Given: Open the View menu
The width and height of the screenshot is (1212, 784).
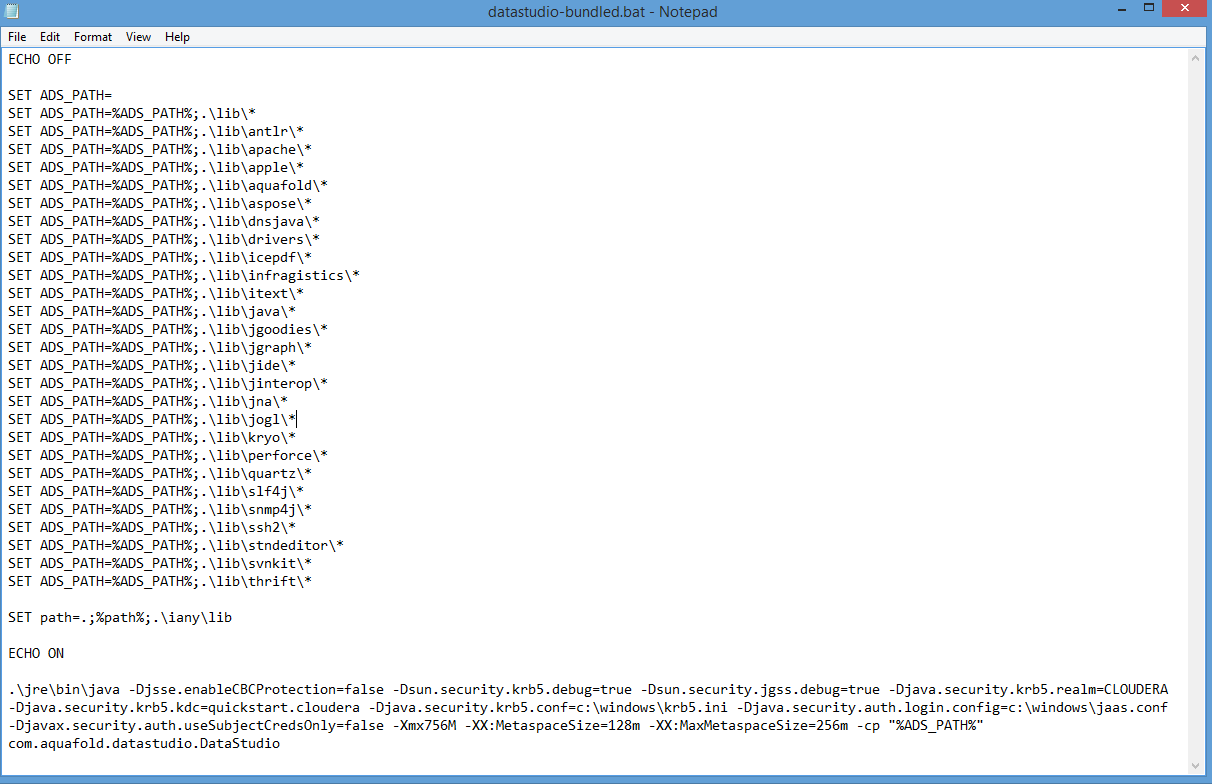Looking at the screenshot, I should pyautogui.click(x=139, y=37).
